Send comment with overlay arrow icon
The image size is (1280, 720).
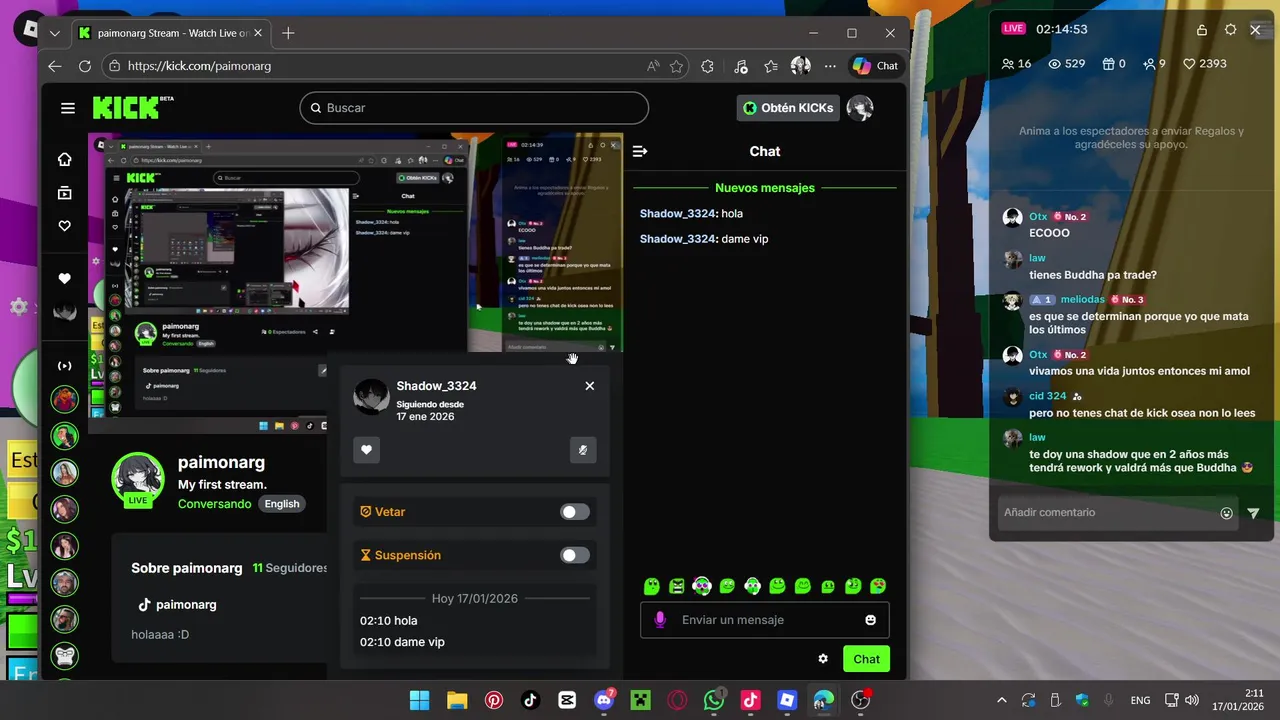(1253, 513)
